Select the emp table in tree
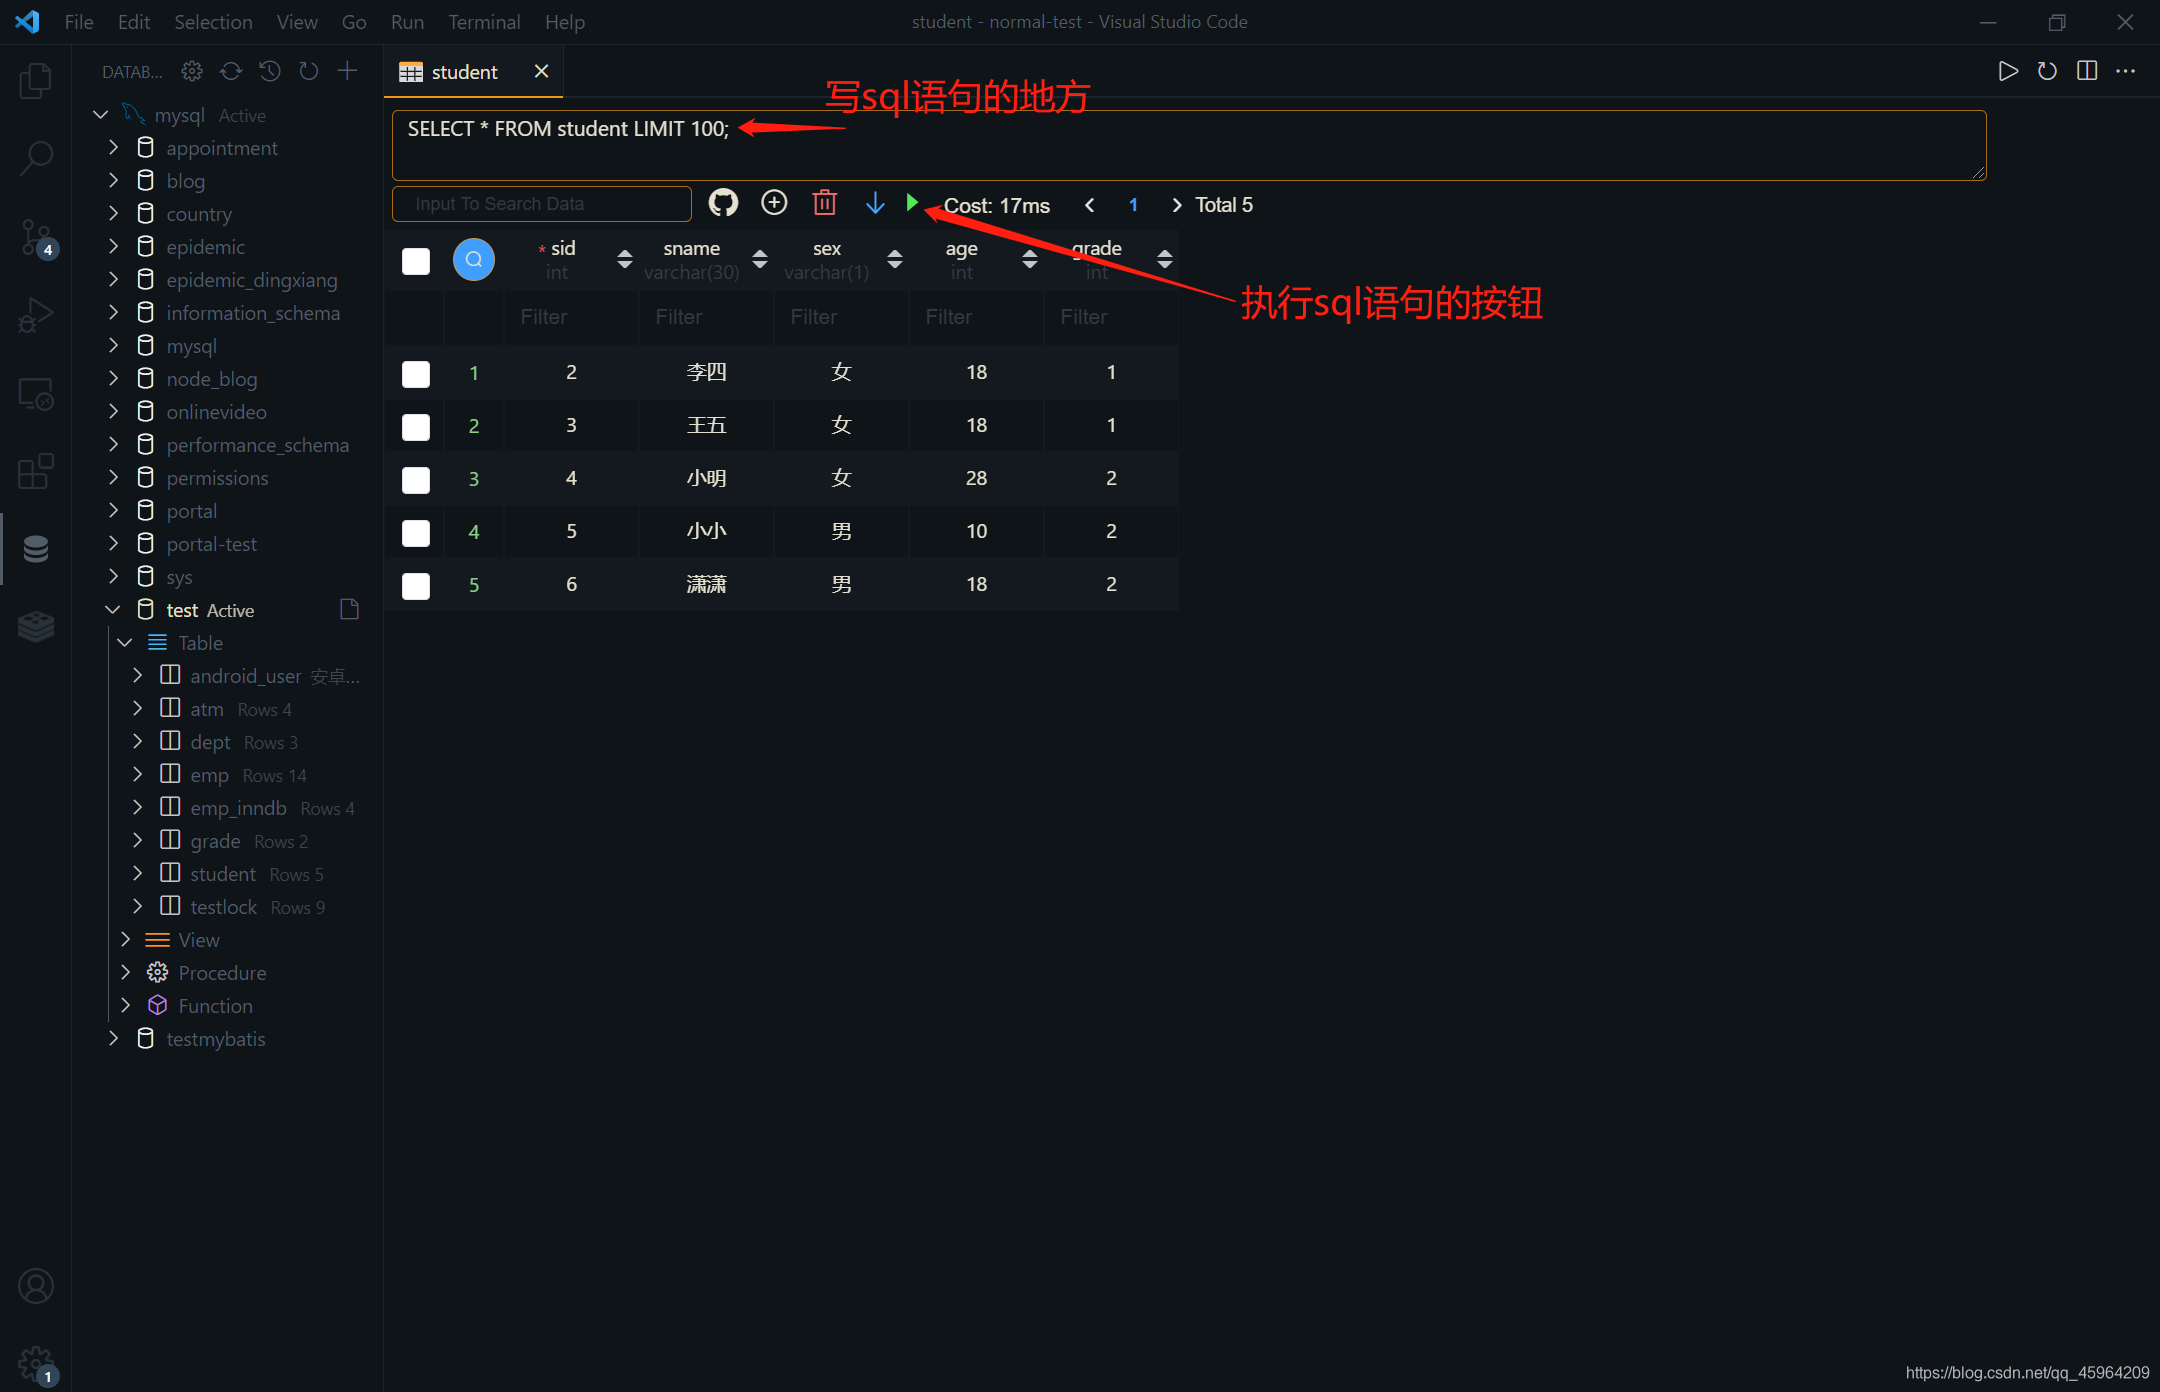 click(x=209, y=775)
